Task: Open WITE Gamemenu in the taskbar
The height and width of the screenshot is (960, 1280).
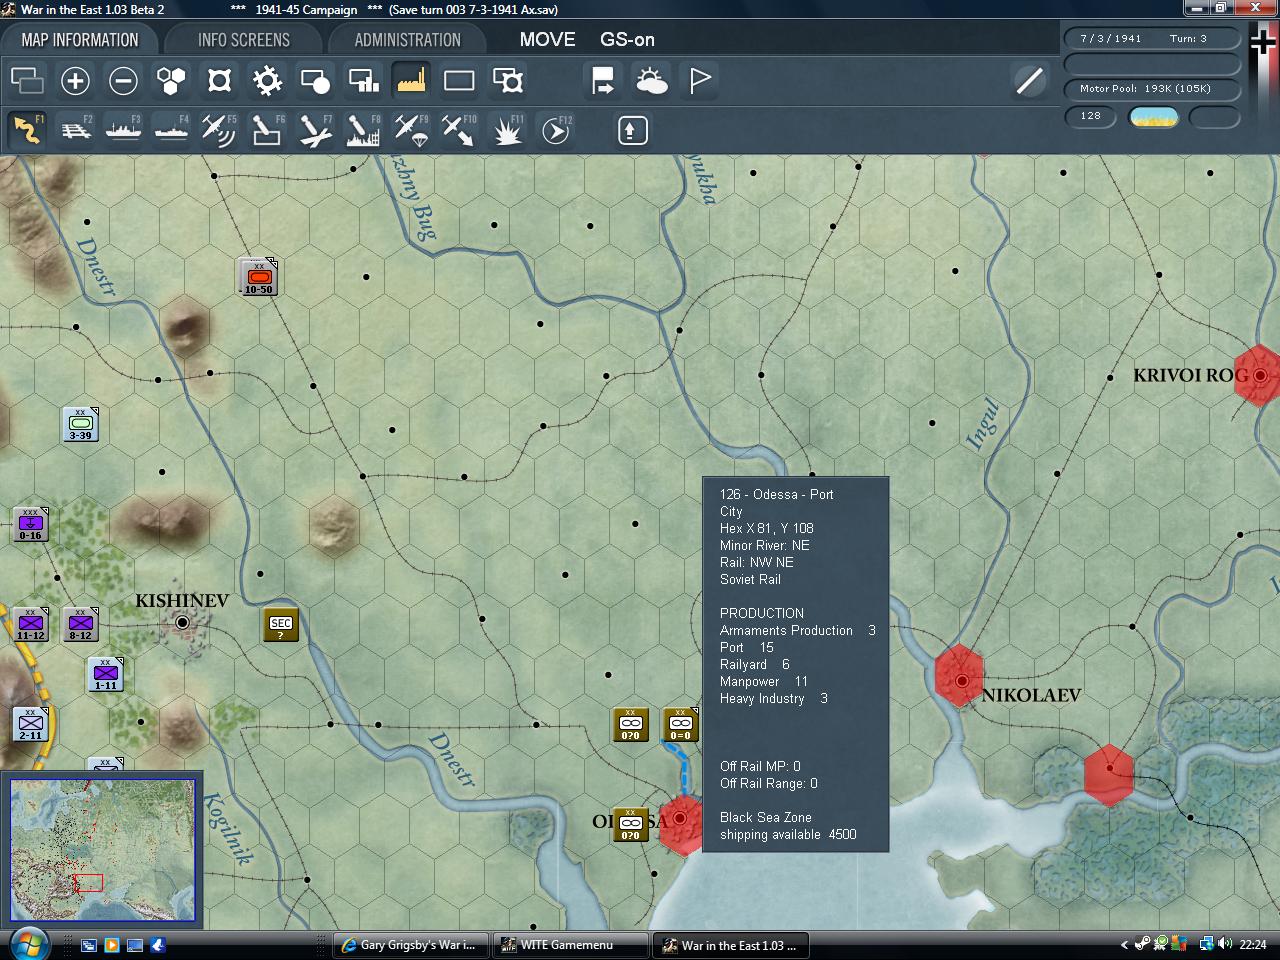Action: coord(567,945)
